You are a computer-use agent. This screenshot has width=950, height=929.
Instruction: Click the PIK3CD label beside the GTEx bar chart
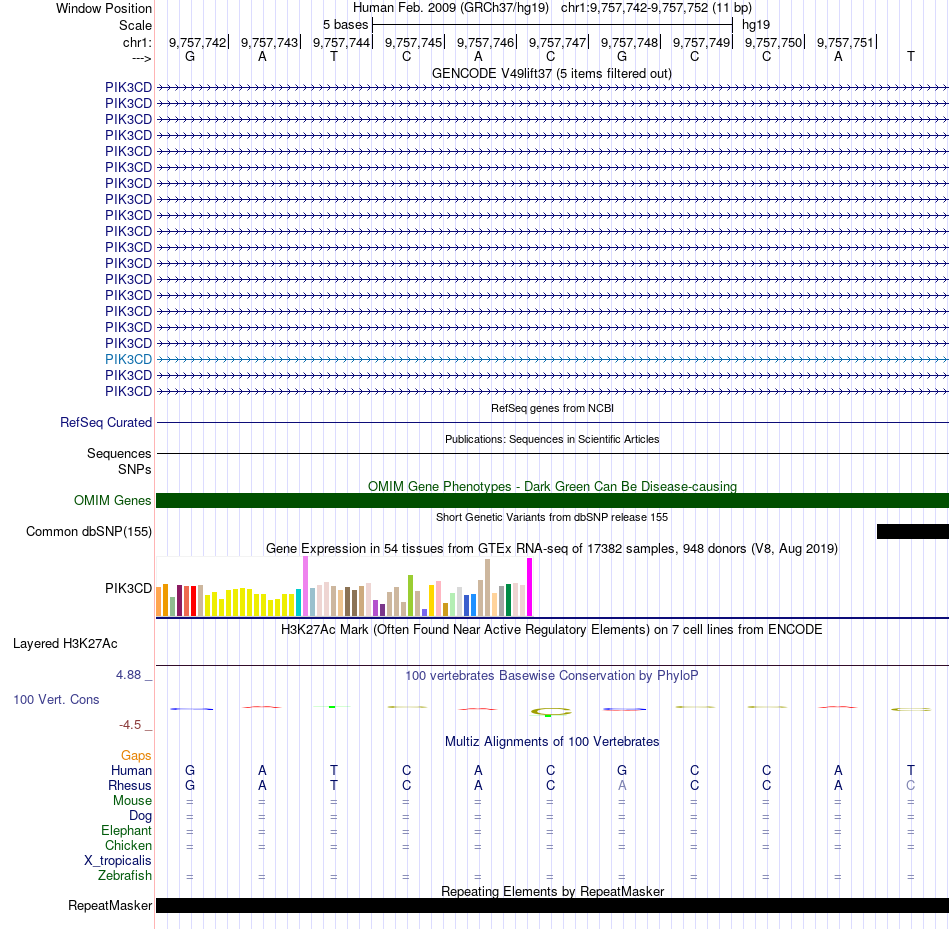coord(128,588)
